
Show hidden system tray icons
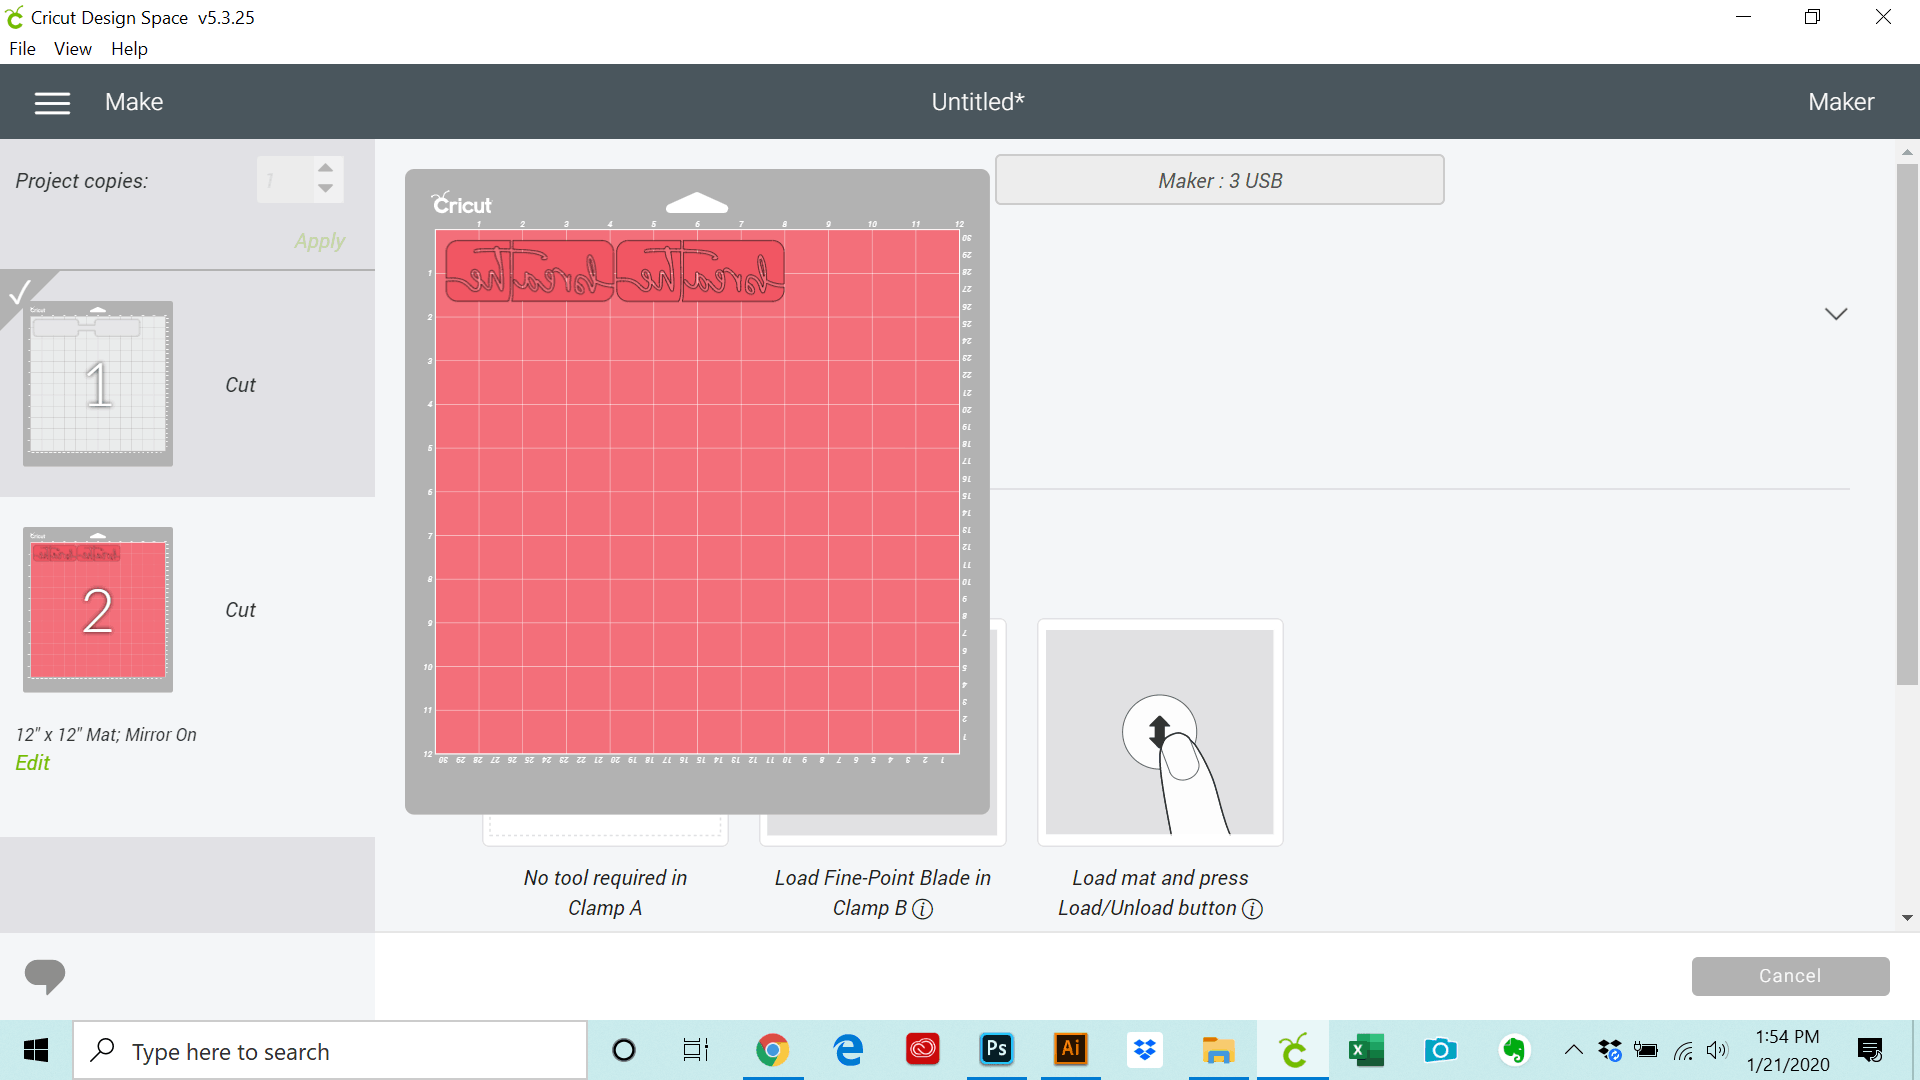coord(1573,1050)
